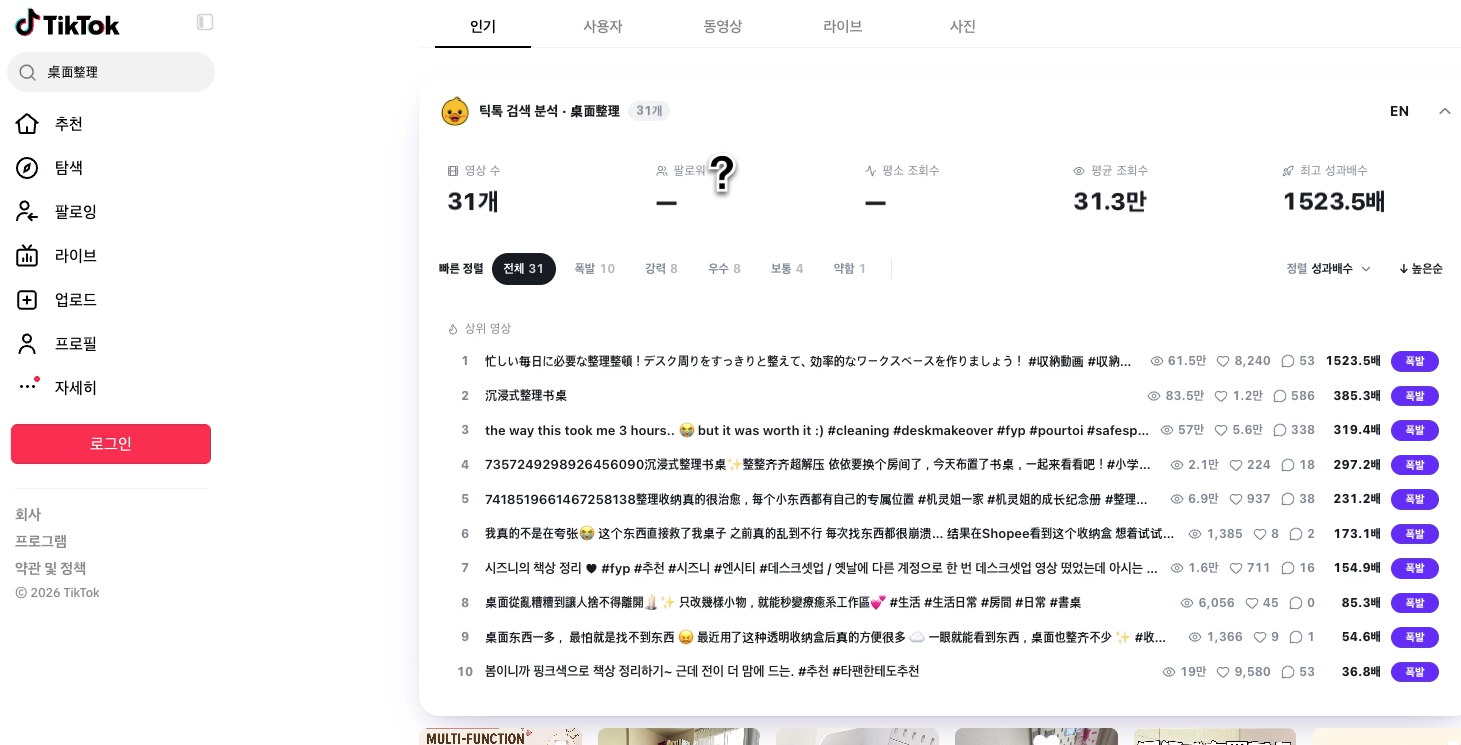
Task: Switch to the 라이브 tab
Action: (x=843, y=27)
